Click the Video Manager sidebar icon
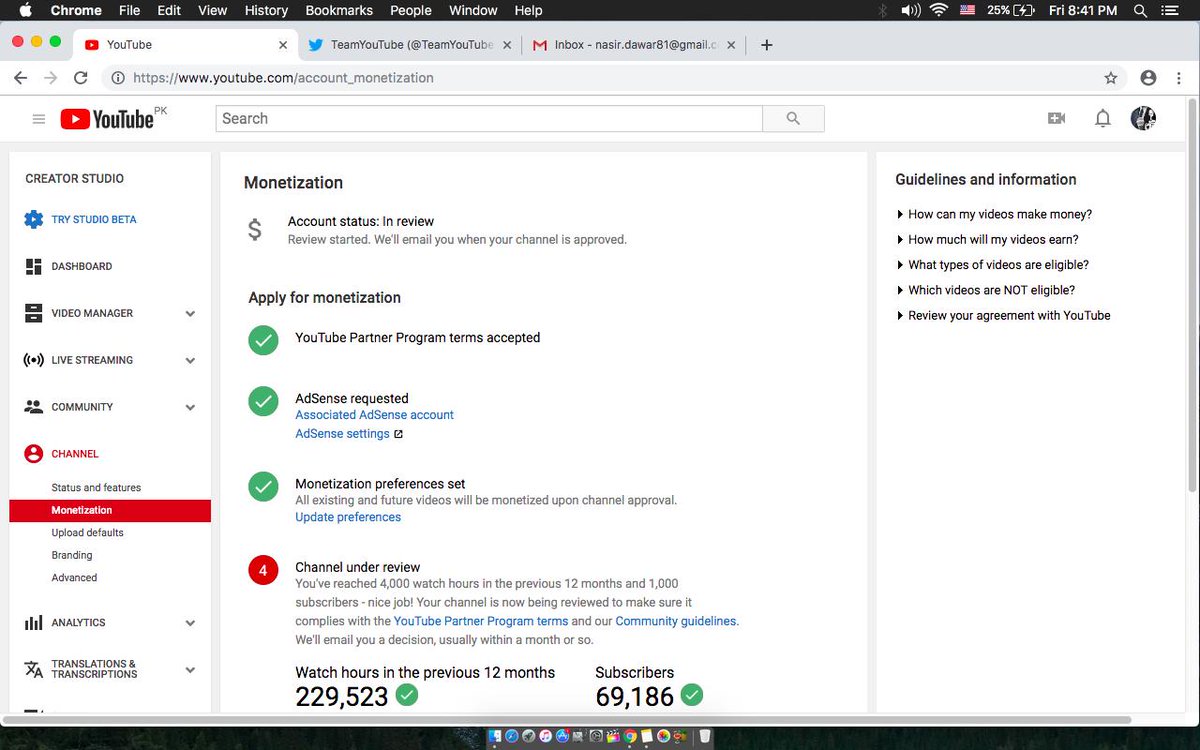 click(34, 313)
